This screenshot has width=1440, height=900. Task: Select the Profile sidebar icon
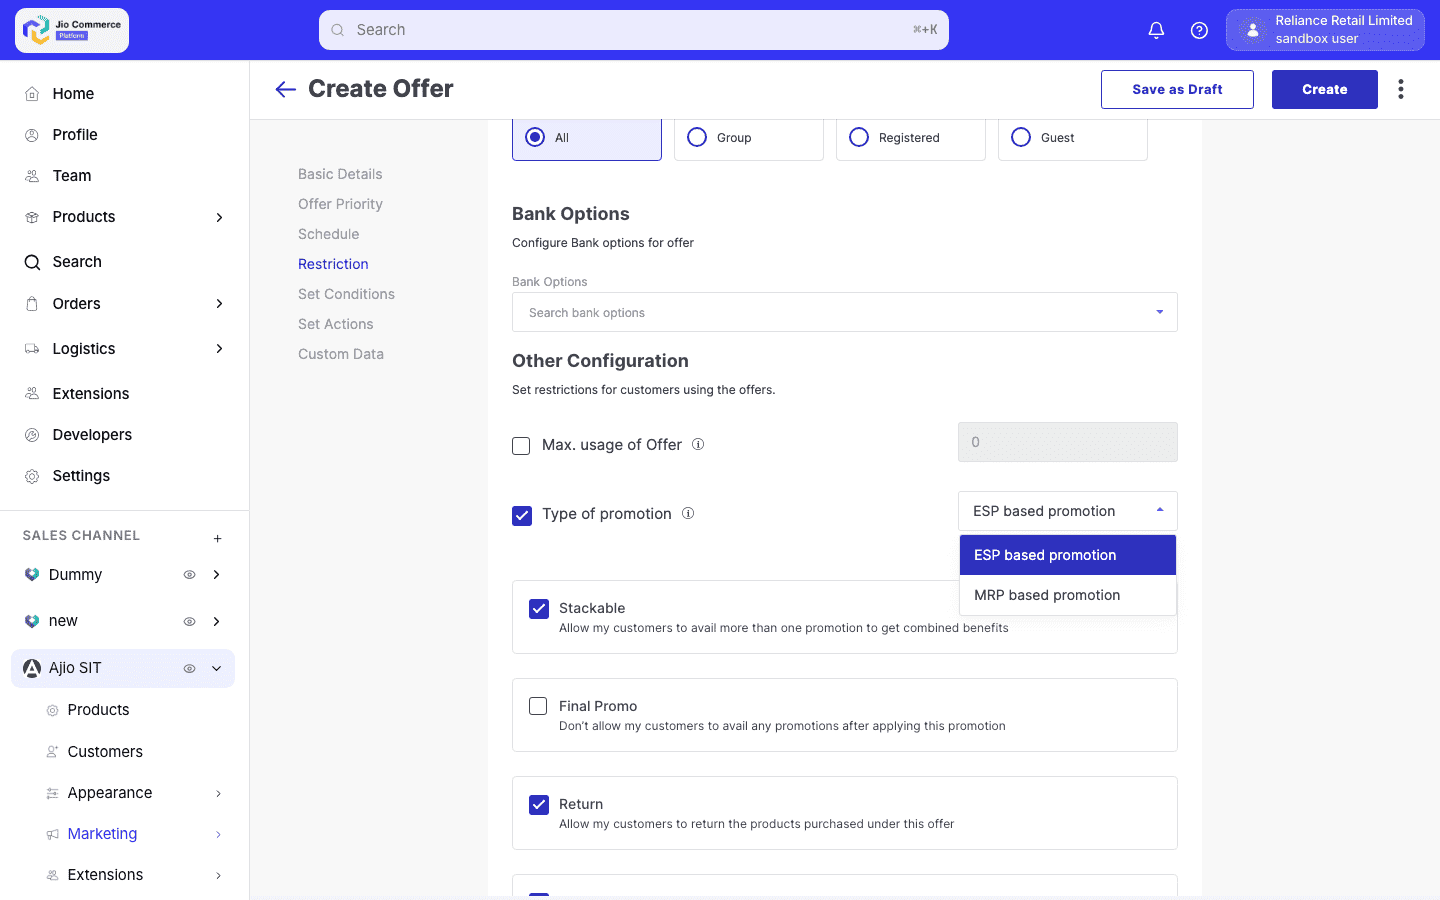click(30, 134)
